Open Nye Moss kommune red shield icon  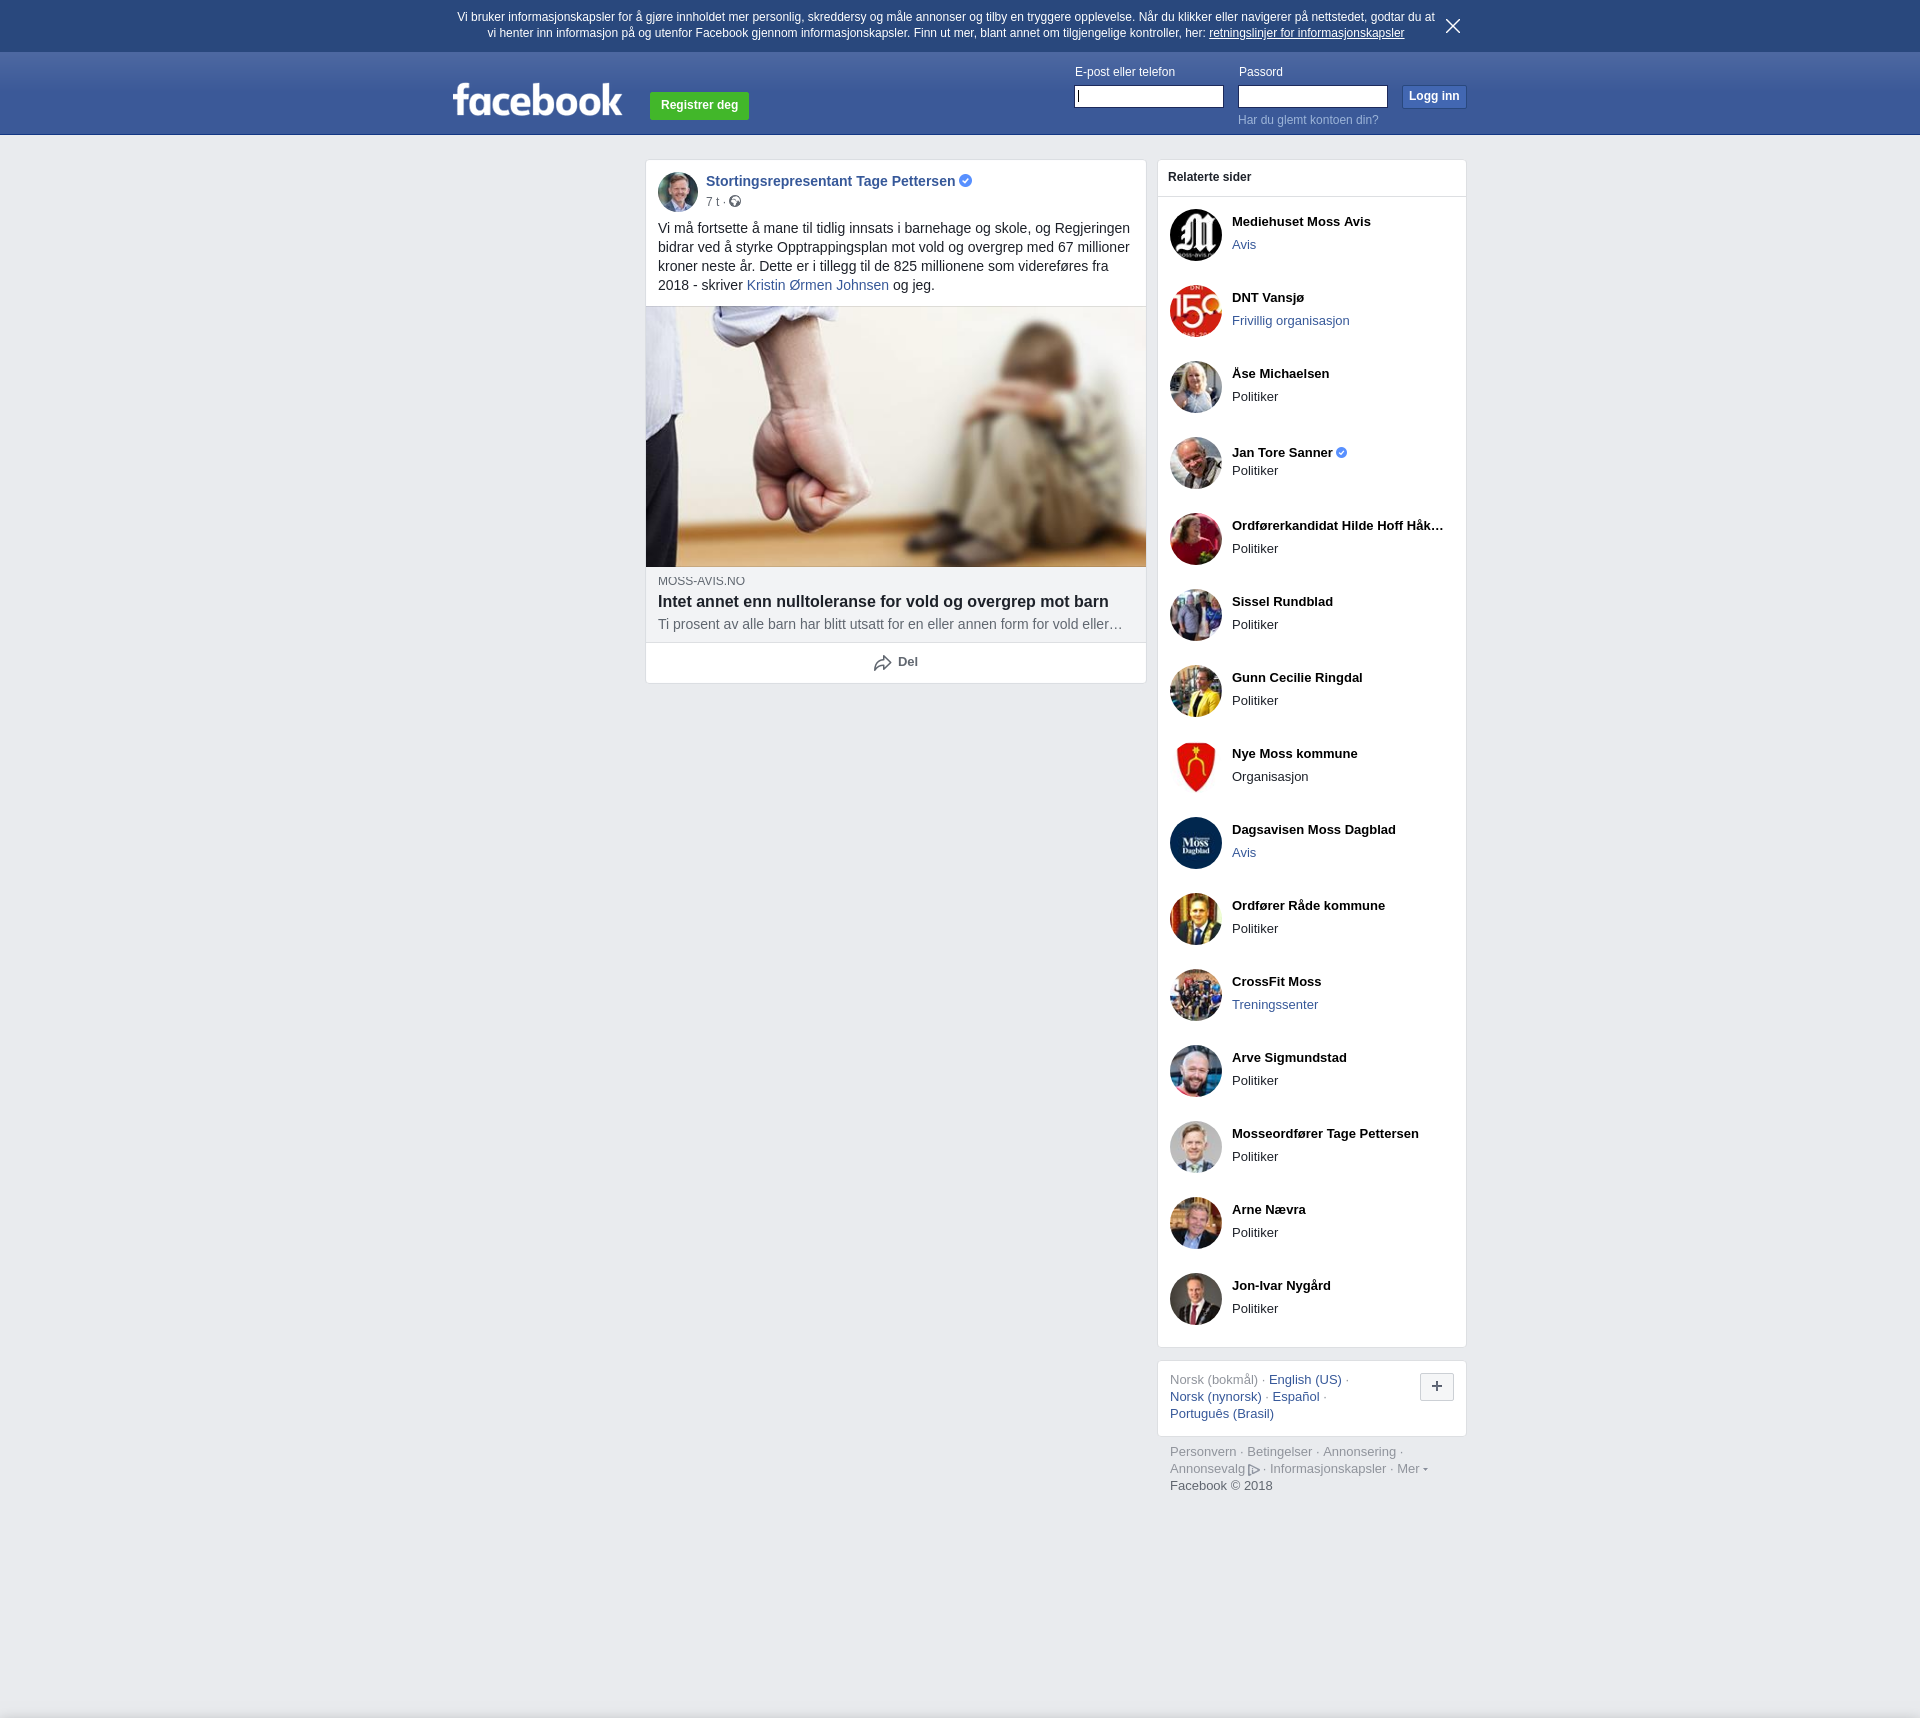tap(1196, 767)
